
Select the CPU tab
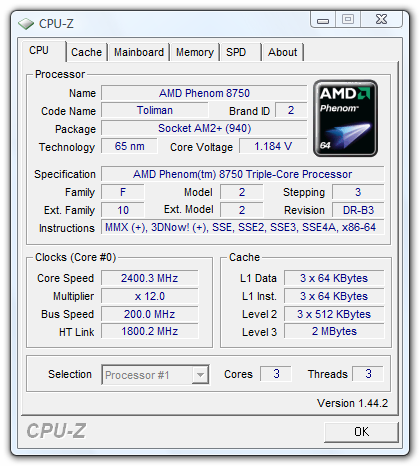click(43, 51)
